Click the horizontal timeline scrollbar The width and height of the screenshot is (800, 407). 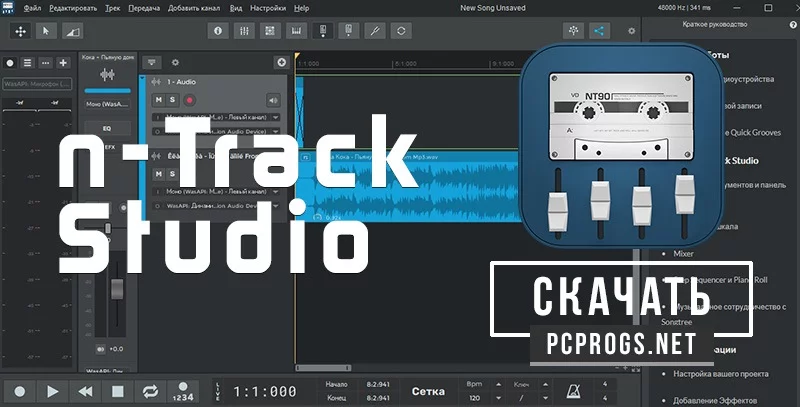click(x=323, y=368)
